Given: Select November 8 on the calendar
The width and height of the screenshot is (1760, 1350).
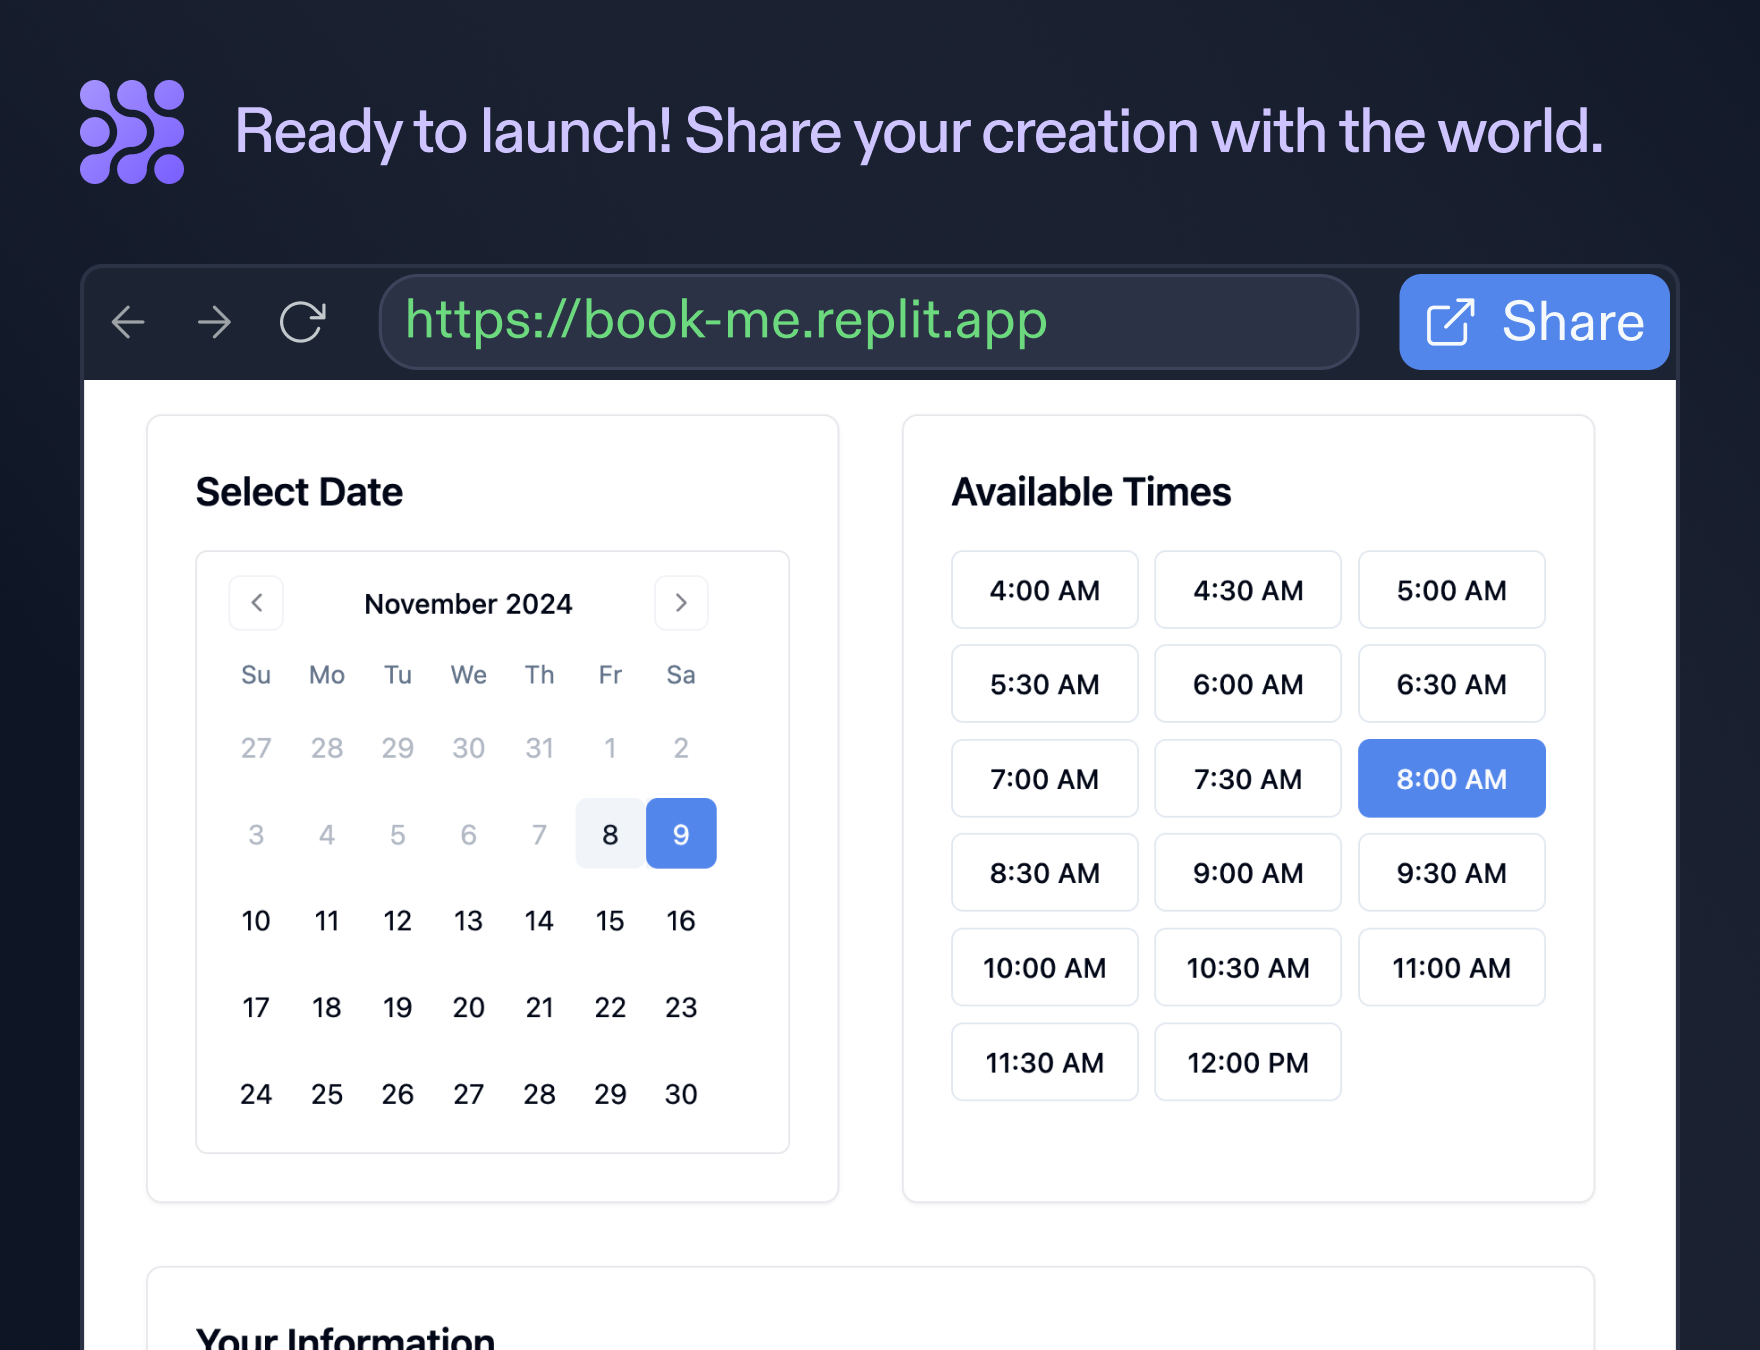Looking at the screenshot, I should (610, 834).
